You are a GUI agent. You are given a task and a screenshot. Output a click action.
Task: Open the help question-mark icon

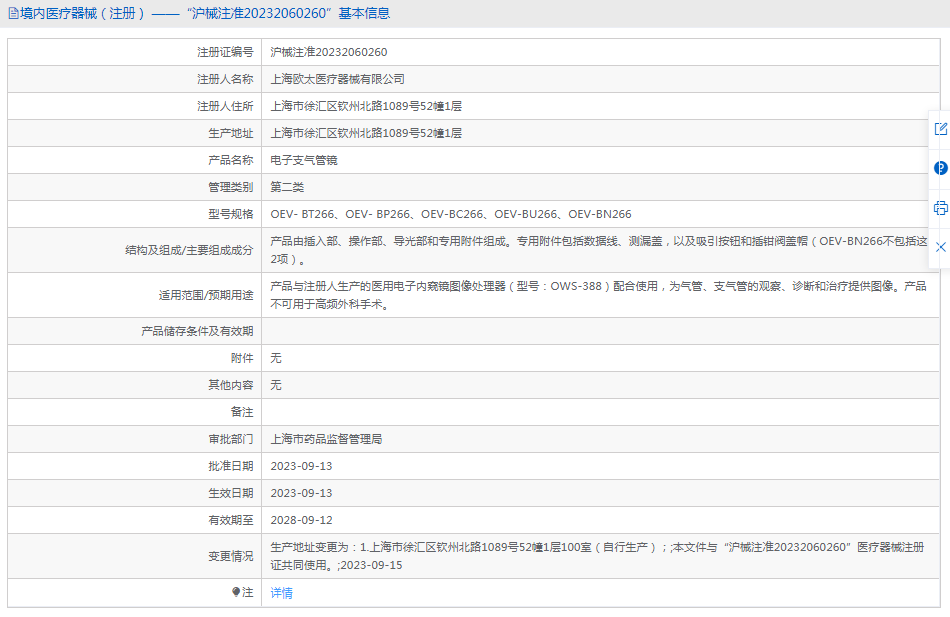click(x=940, y=168)
